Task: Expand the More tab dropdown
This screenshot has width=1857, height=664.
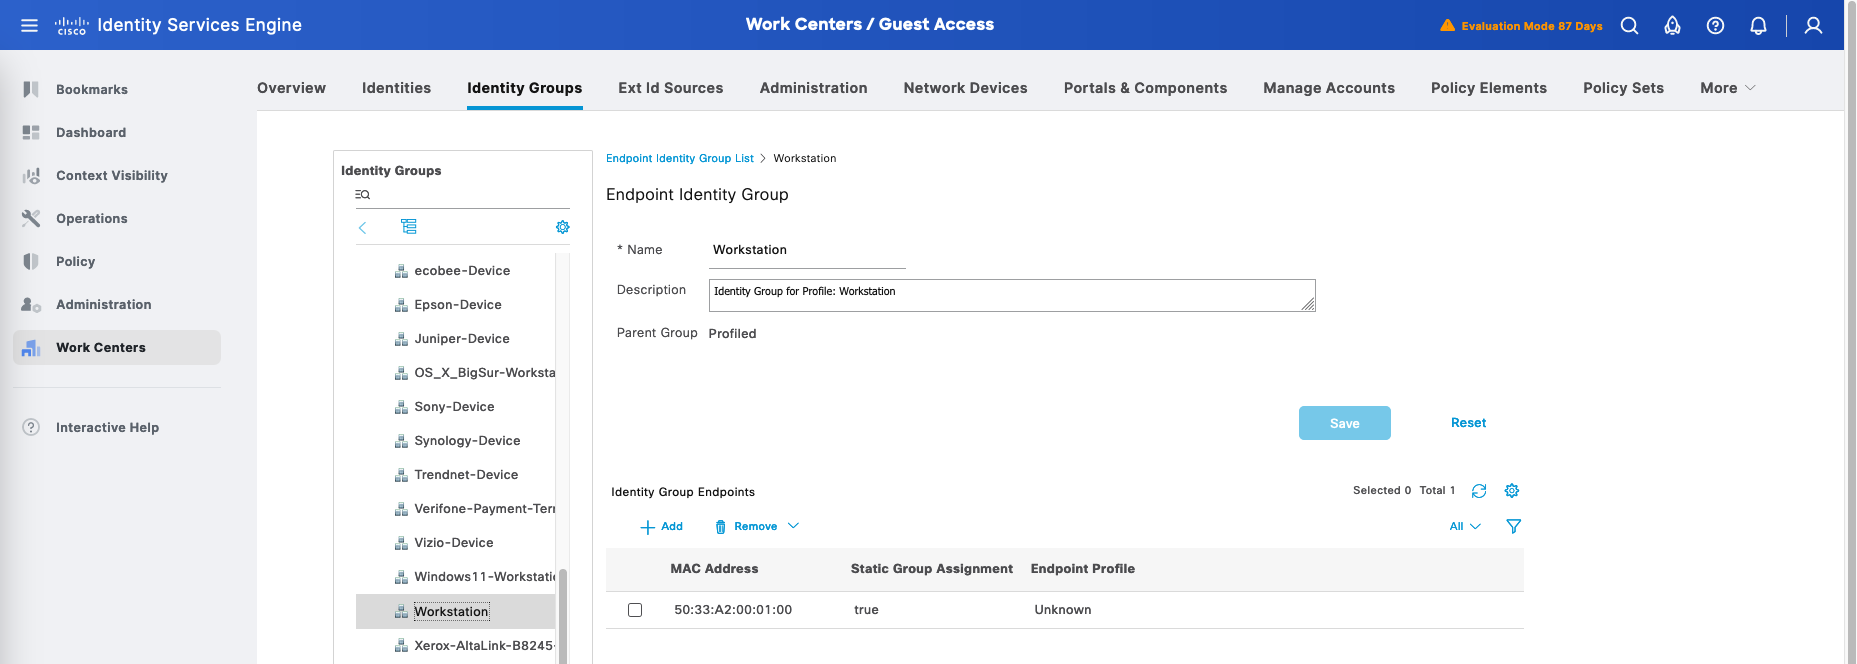Action: click(x=1727, y=88)
